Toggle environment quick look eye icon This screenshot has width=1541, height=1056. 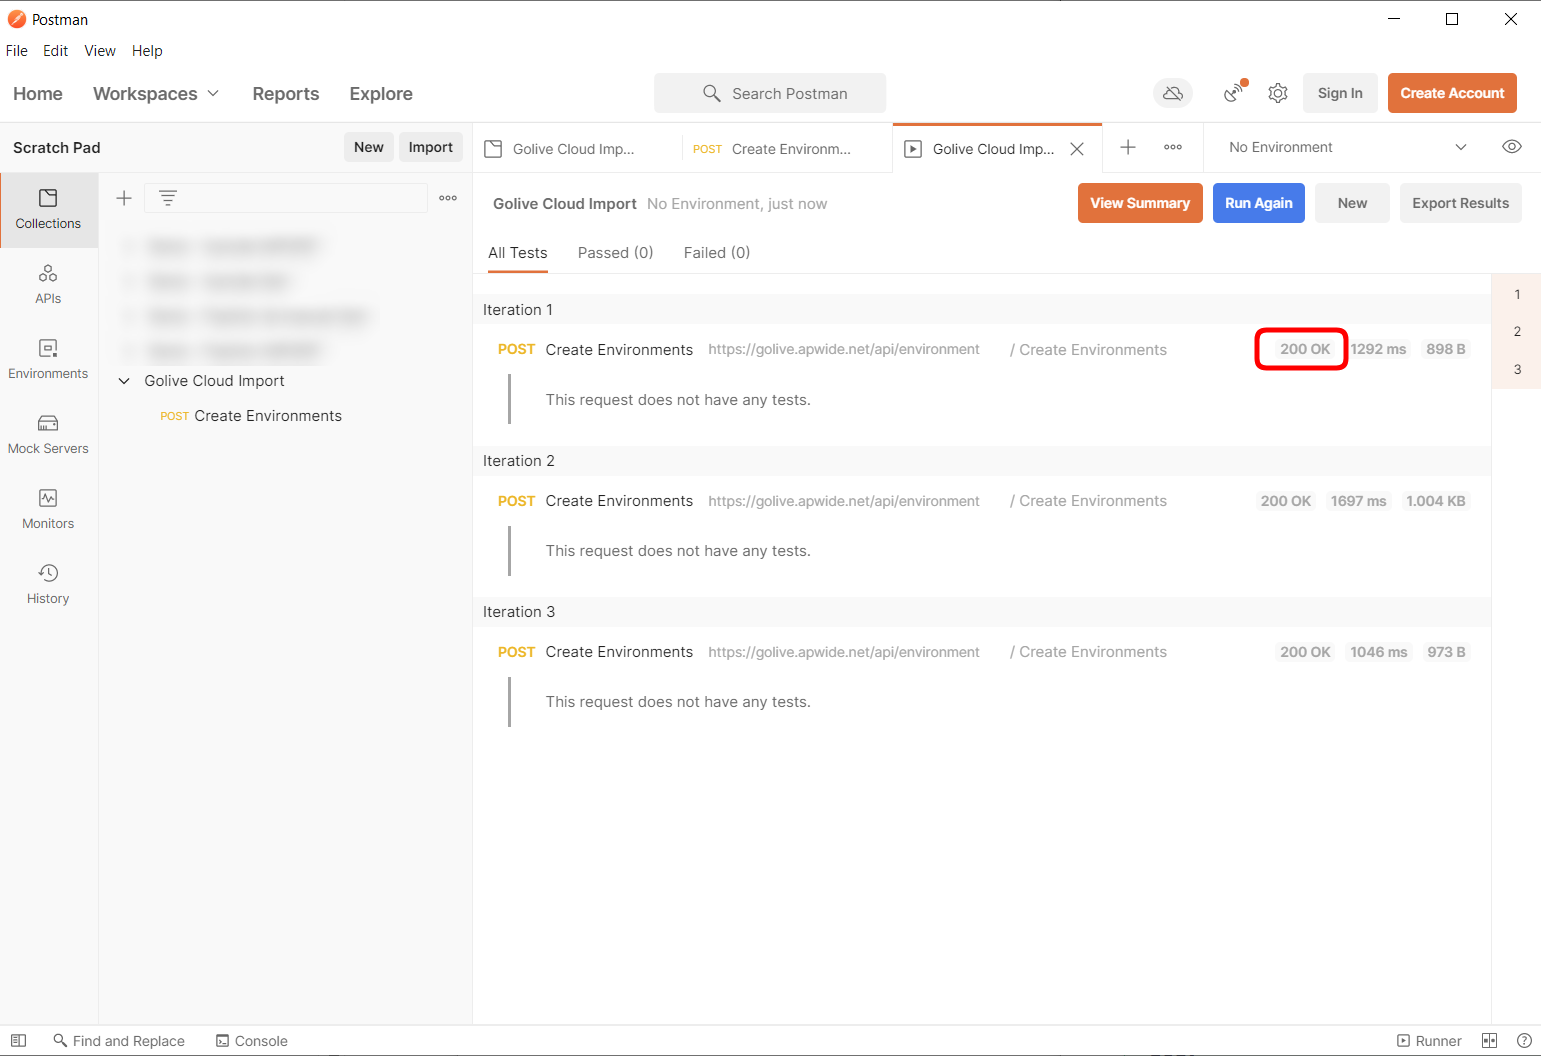[1512, 147]
